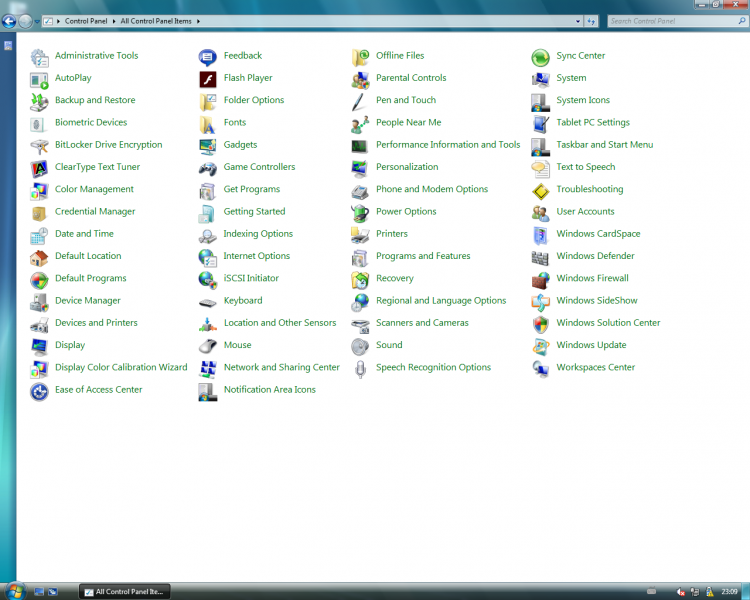Open Personalization link

click(407, 167)
